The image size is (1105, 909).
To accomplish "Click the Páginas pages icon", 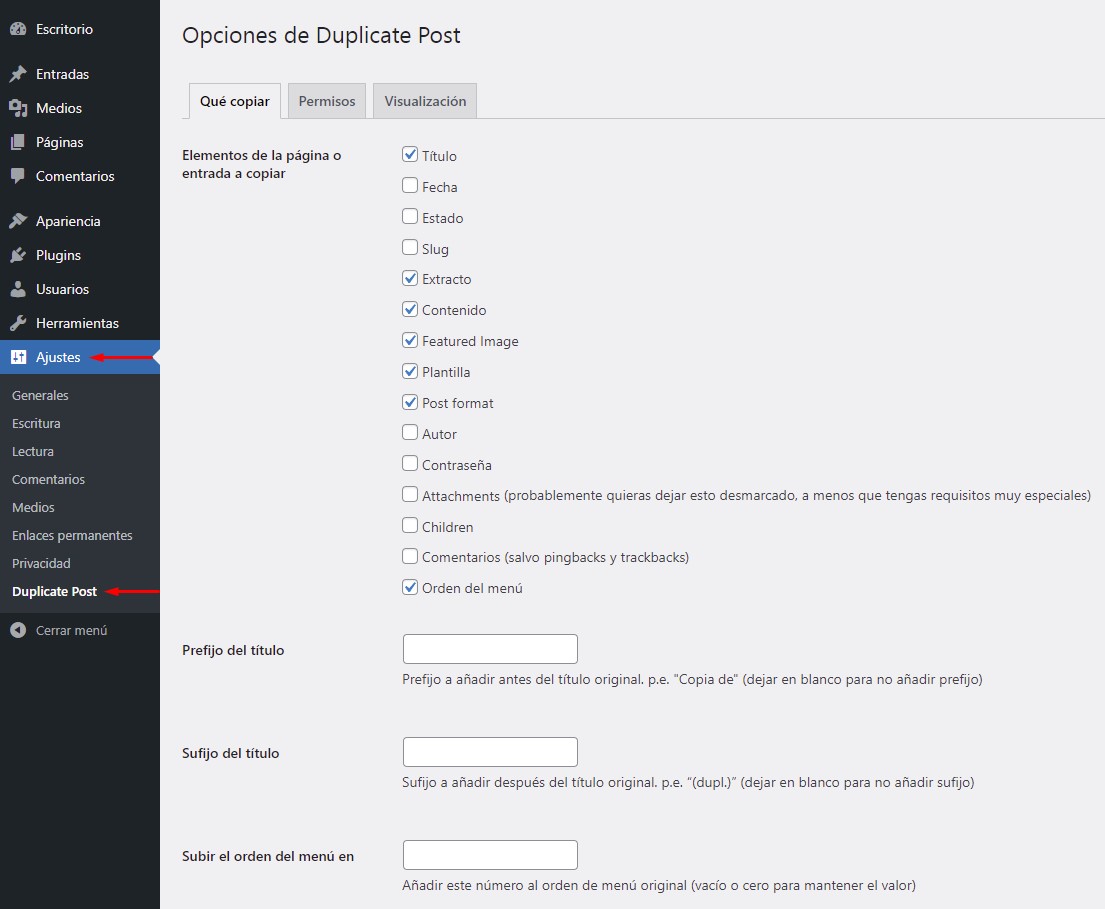I will pos(18,142).
